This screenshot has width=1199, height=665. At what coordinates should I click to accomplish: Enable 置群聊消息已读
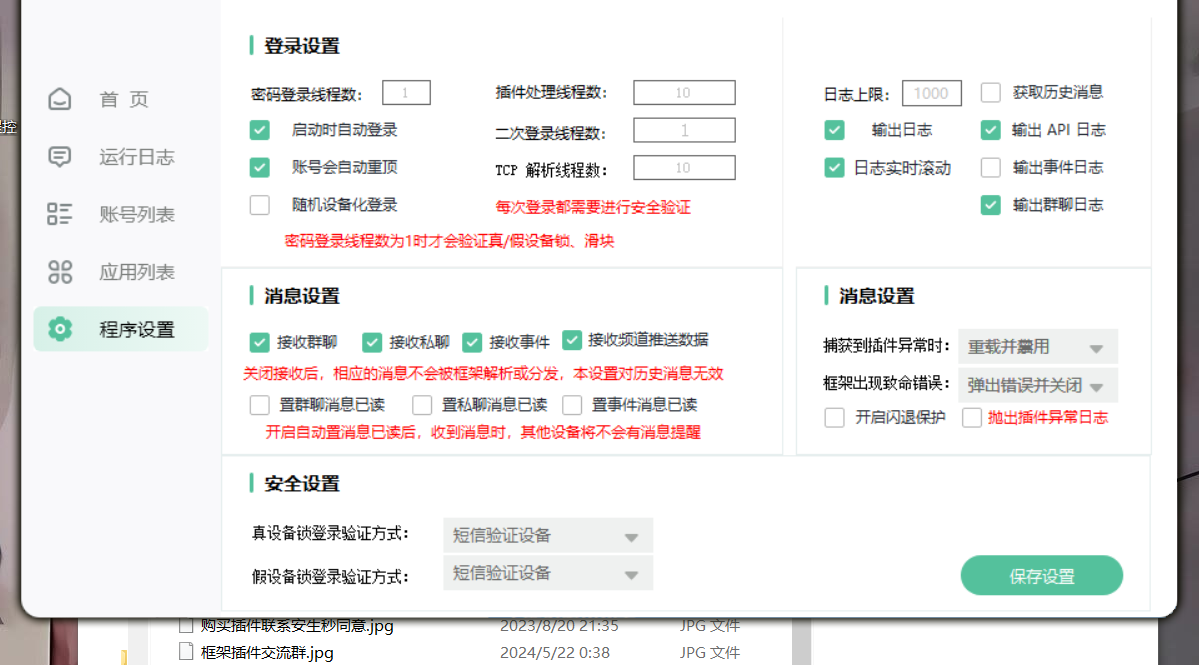point(259,405)
